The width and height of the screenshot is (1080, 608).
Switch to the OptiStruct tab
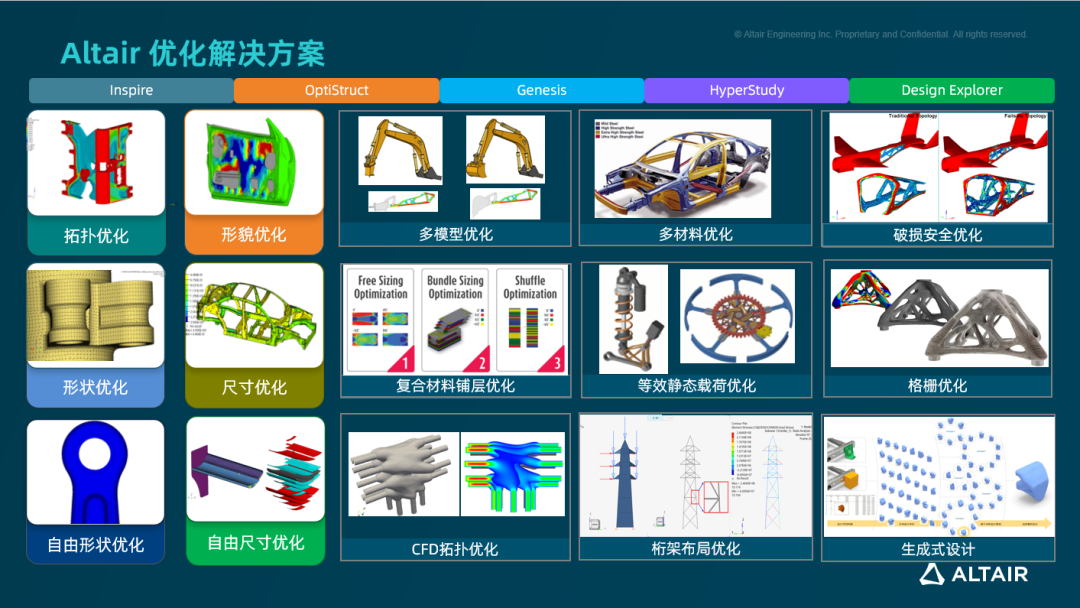click(336, 90)
